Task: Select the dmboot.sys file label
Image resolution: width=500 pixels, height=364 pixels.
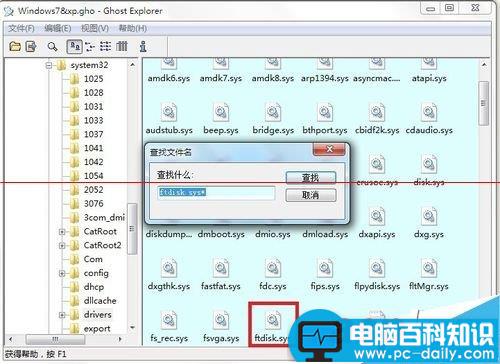Action: [221, 234]
